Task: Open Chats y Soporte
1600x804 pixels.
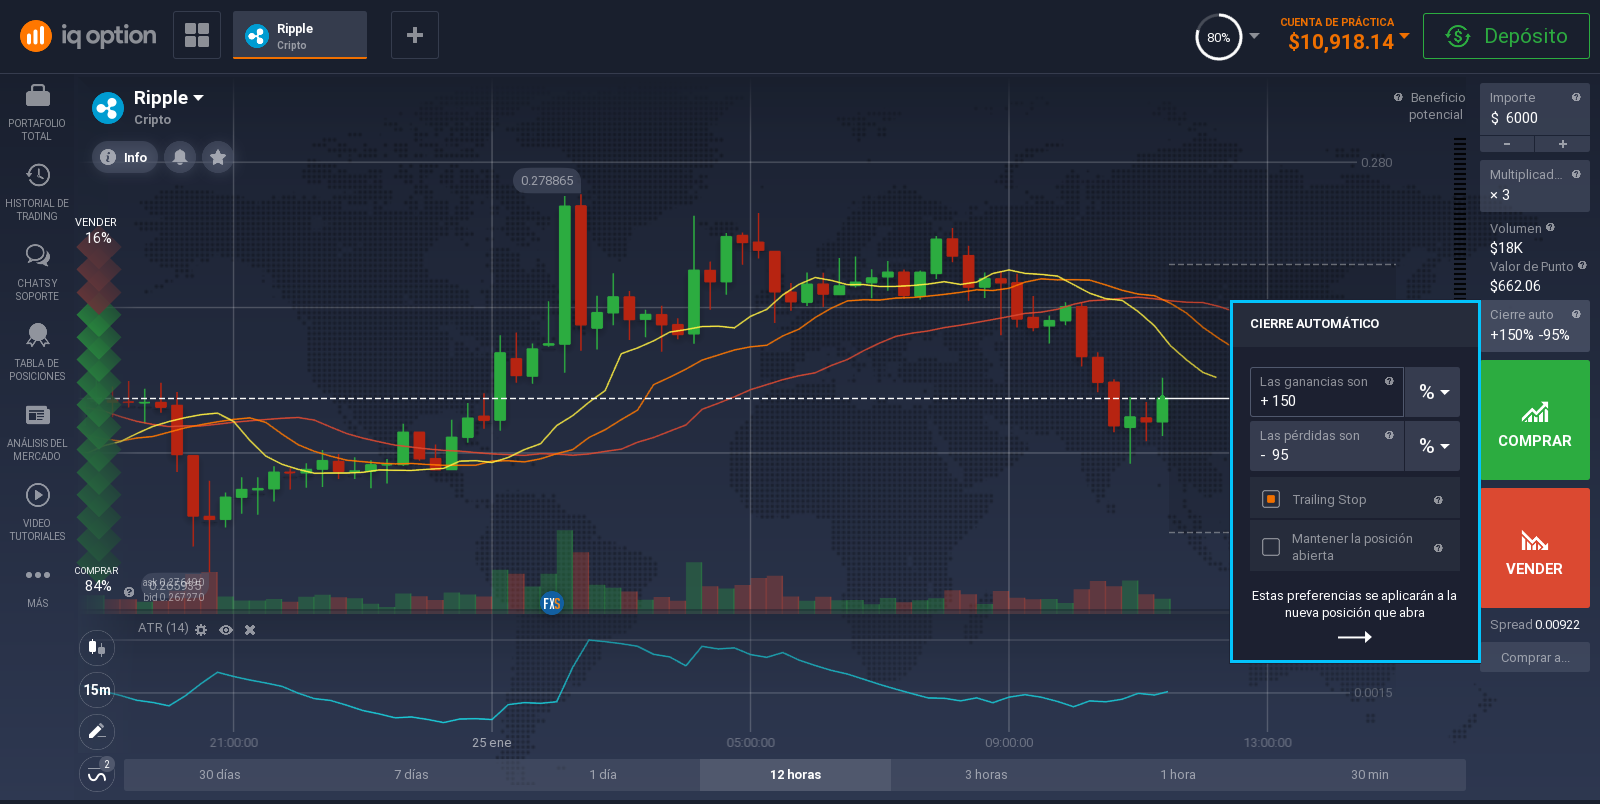Action: [37, 273]
